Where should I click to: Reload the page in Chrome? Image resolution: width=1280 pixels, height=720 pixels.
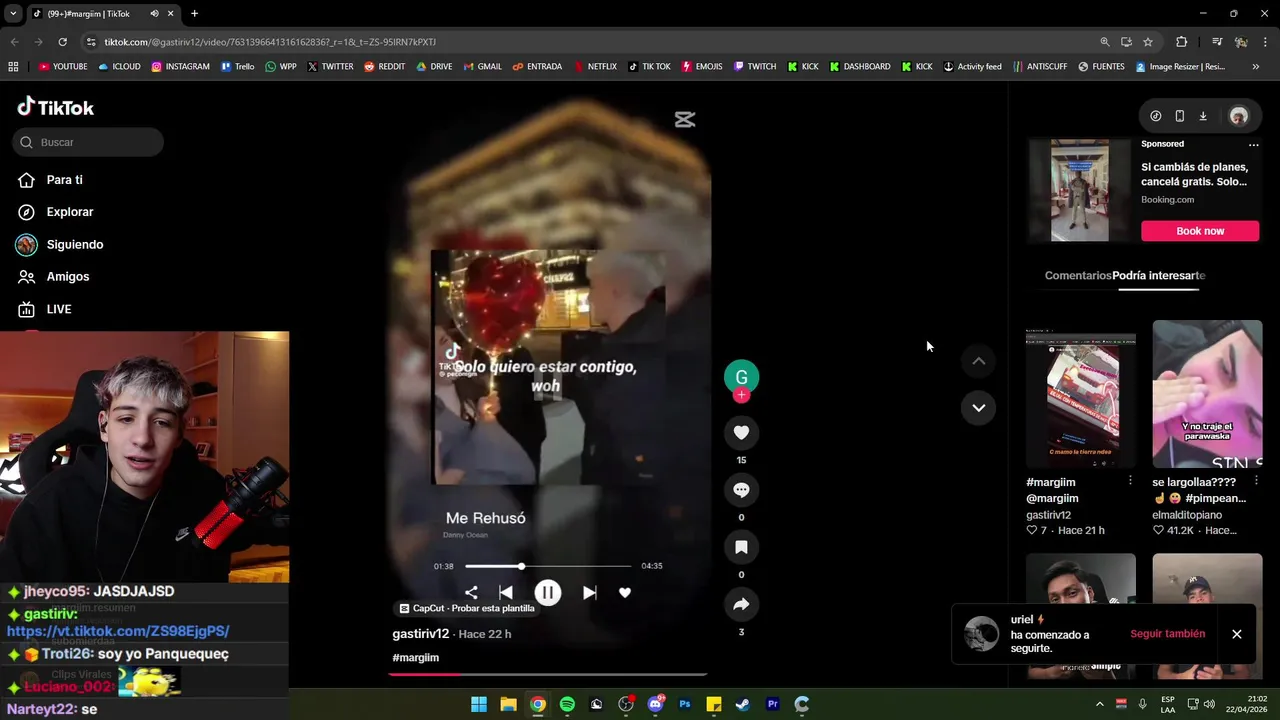[62, 42]
